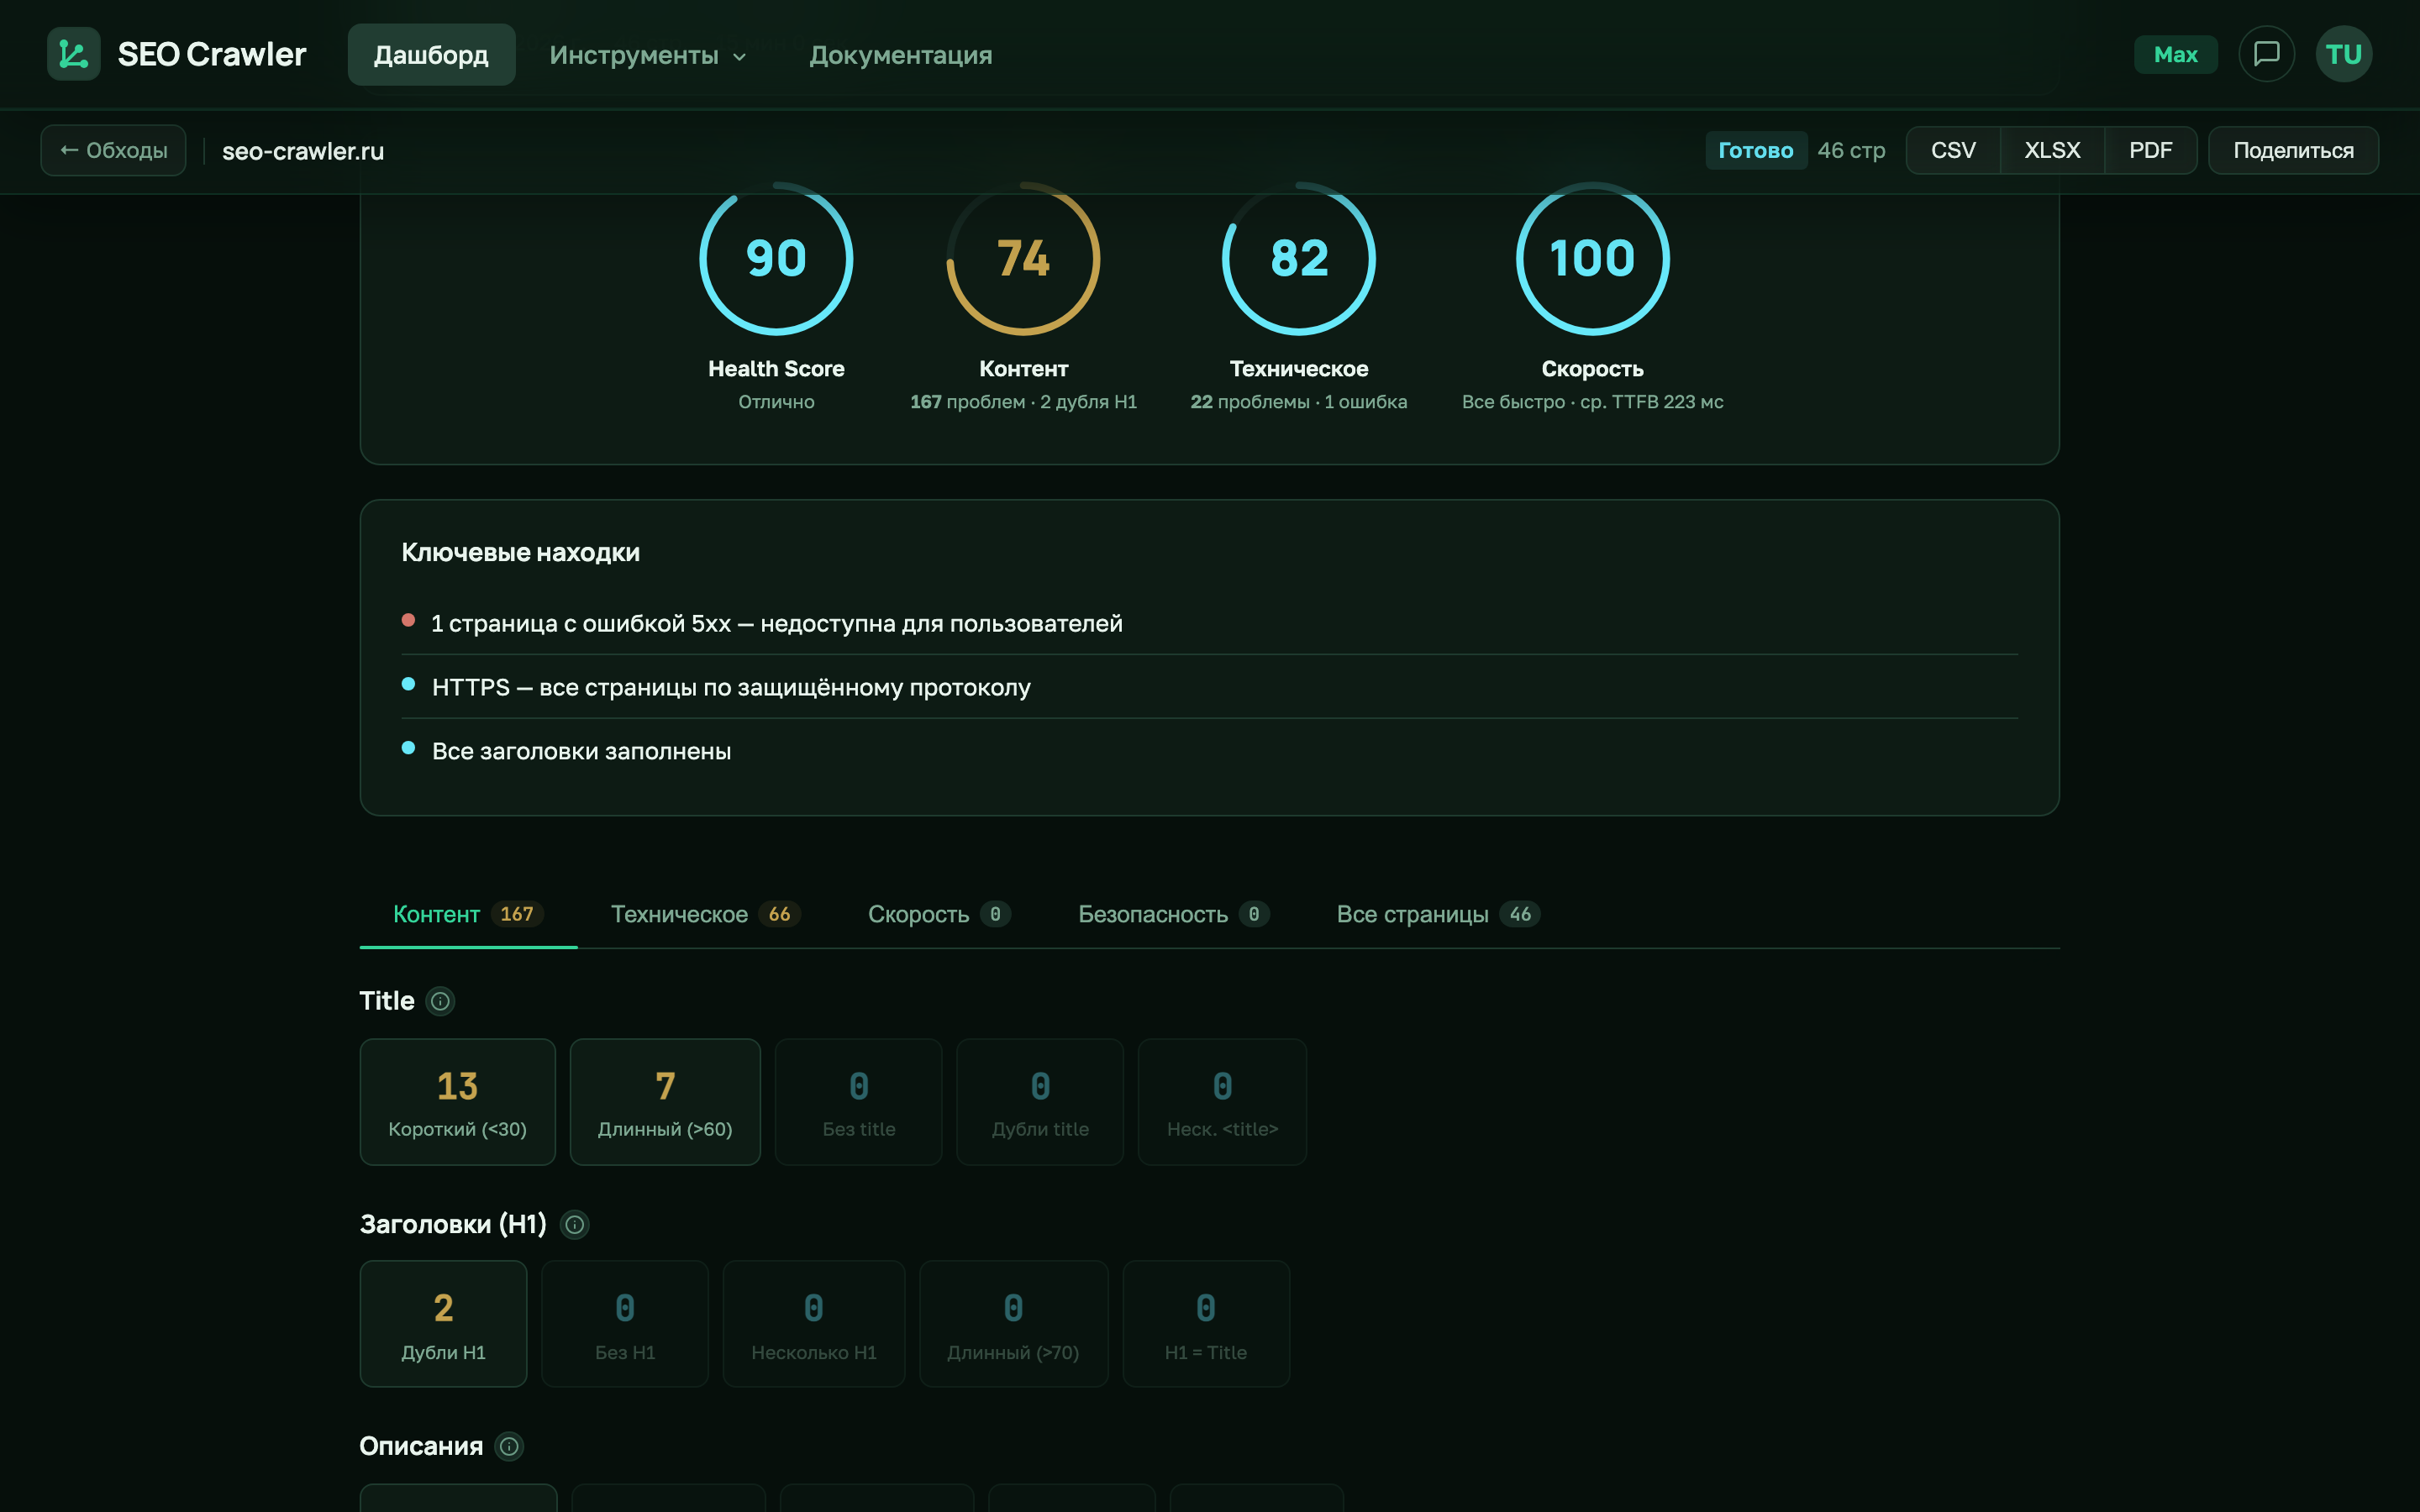Click the 'Все быстро · ср. TTFB 223 мс' text

coord(1593,402)
